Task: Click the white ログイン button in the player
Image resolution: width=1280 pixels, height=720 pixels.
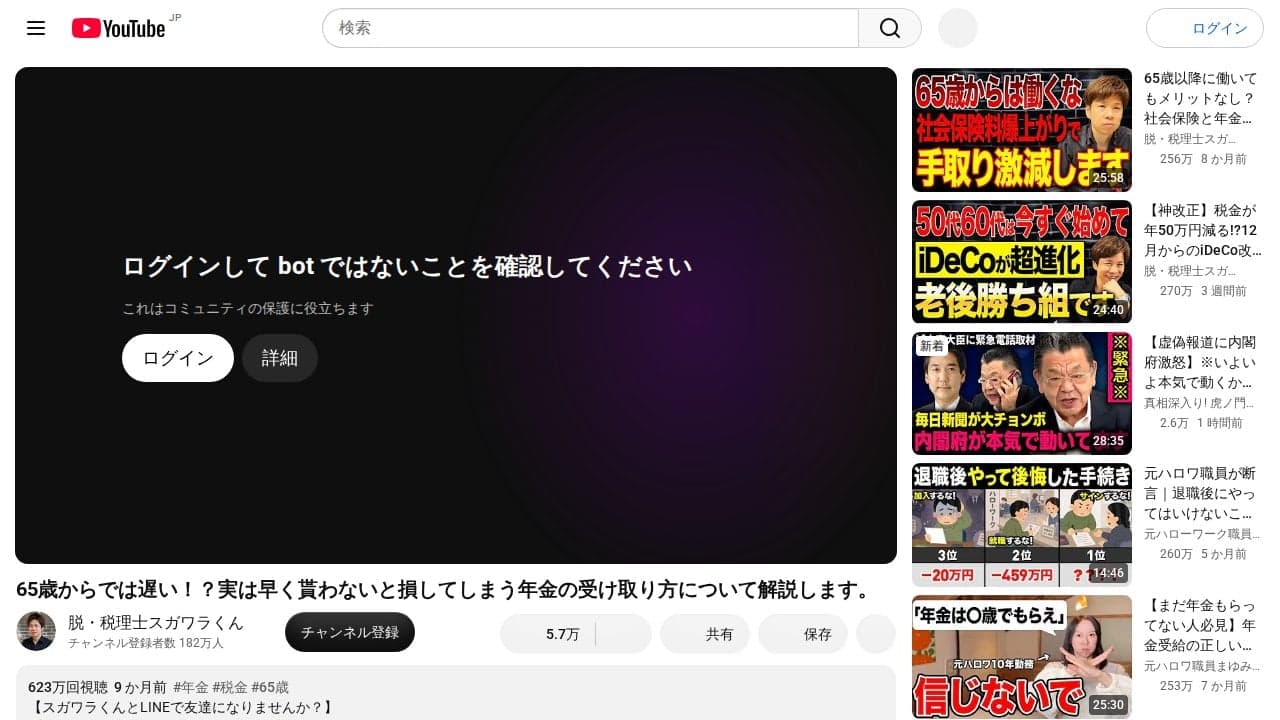Action: [178, 358]
